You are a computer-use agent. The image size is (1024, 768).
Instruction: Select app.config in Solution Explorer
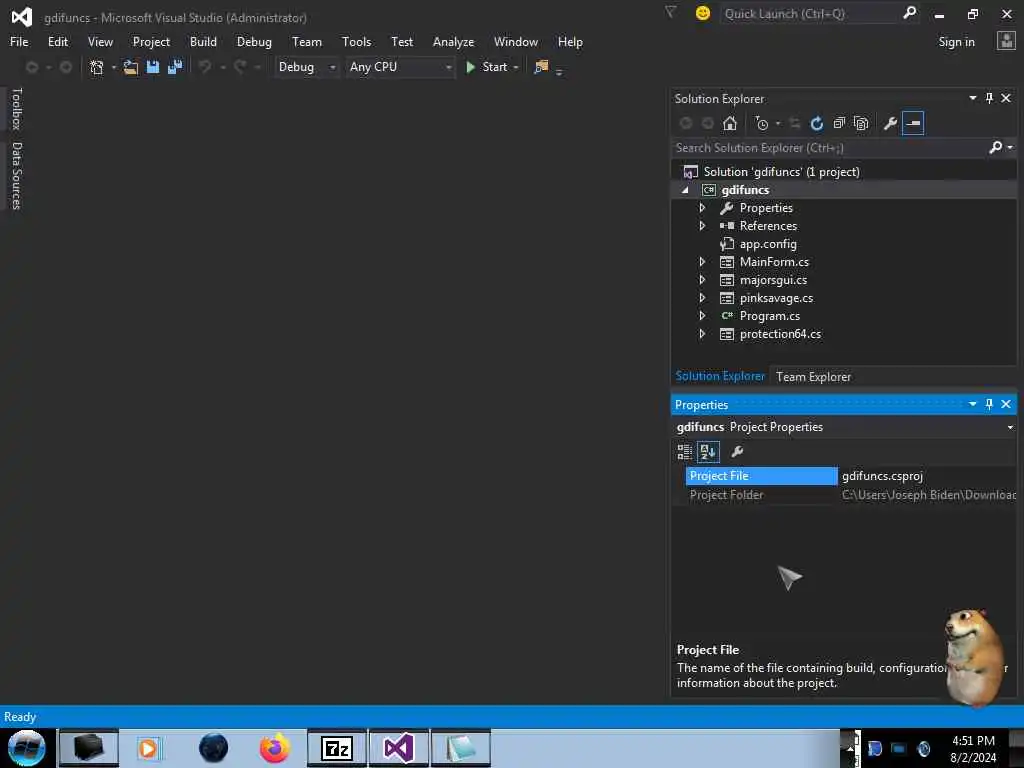coord(768,244)
